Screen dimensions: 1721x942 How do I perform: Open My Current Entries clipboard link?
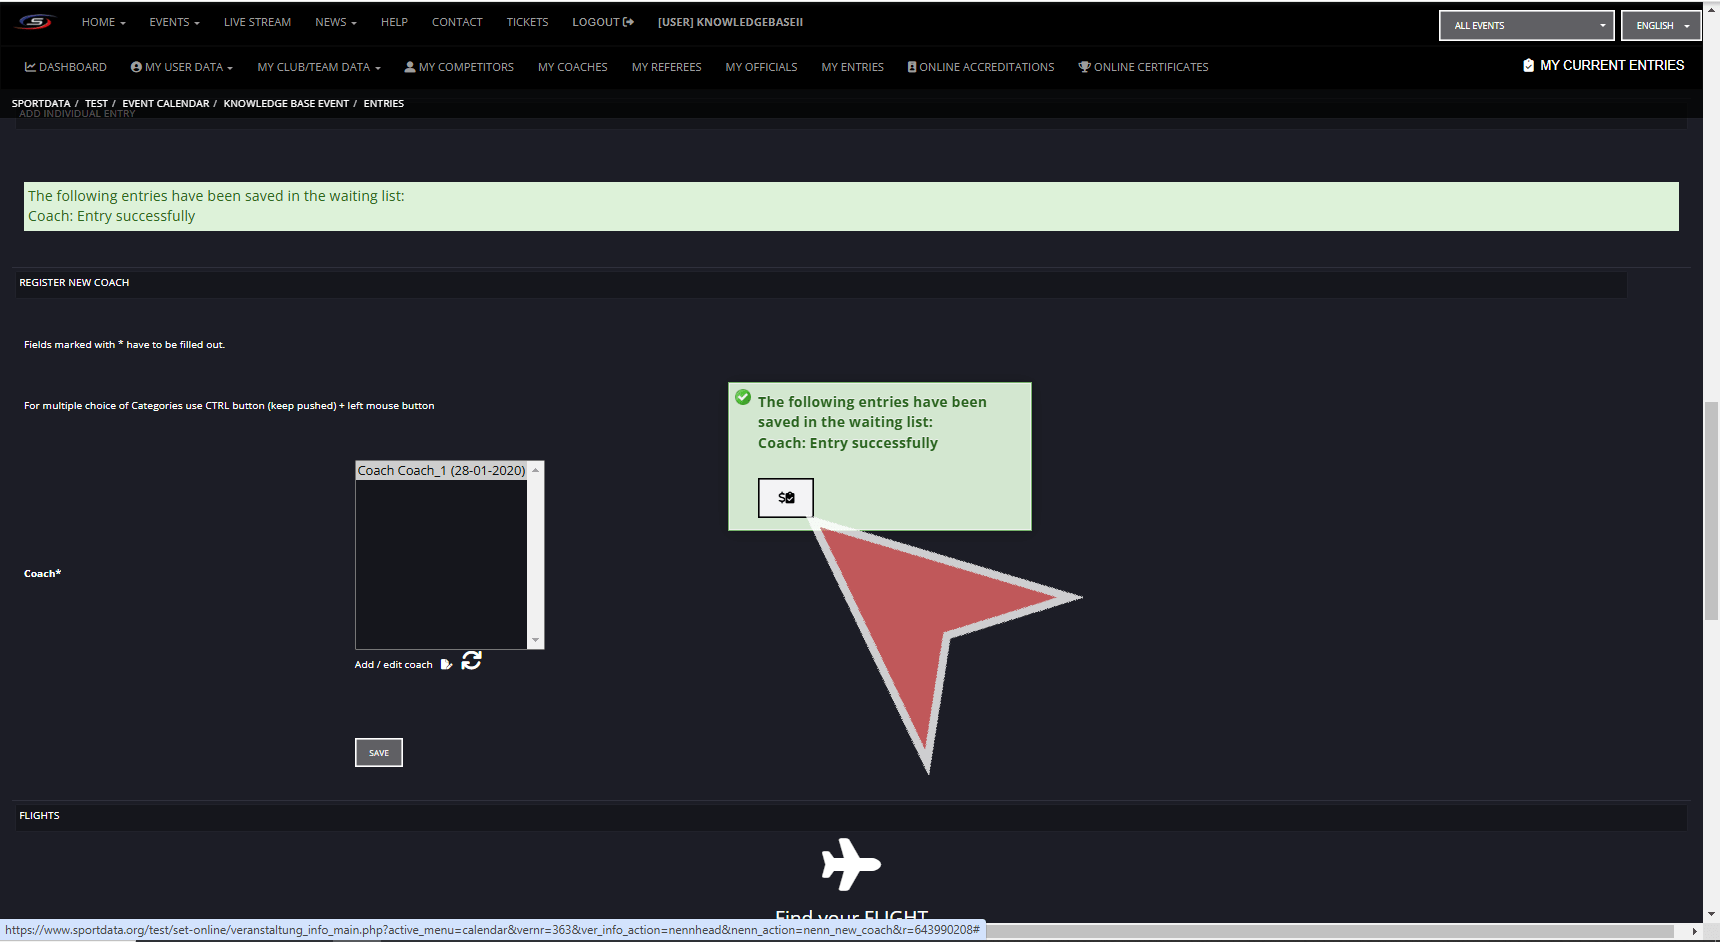click(1603, 66)
